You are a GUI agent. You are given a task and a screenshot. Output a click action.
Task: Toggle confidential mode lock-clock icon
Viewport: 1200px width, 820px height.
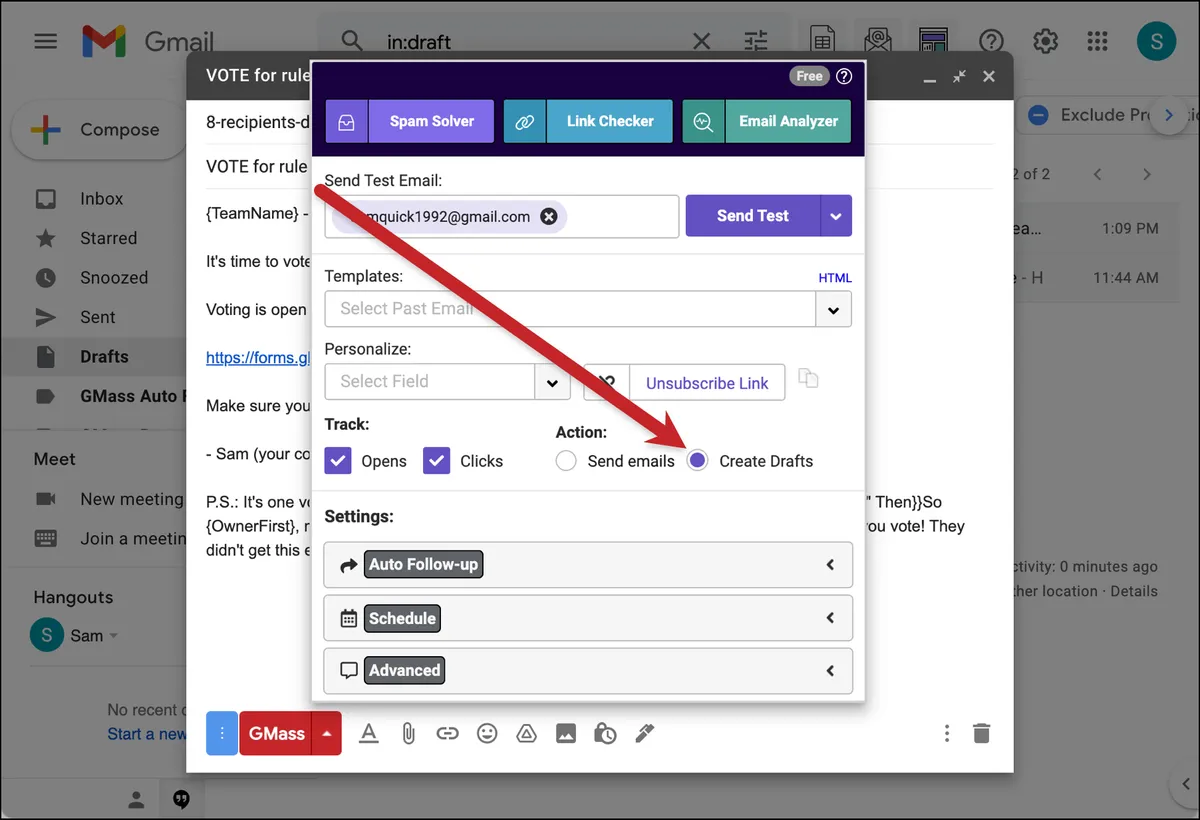coord(605,734)
